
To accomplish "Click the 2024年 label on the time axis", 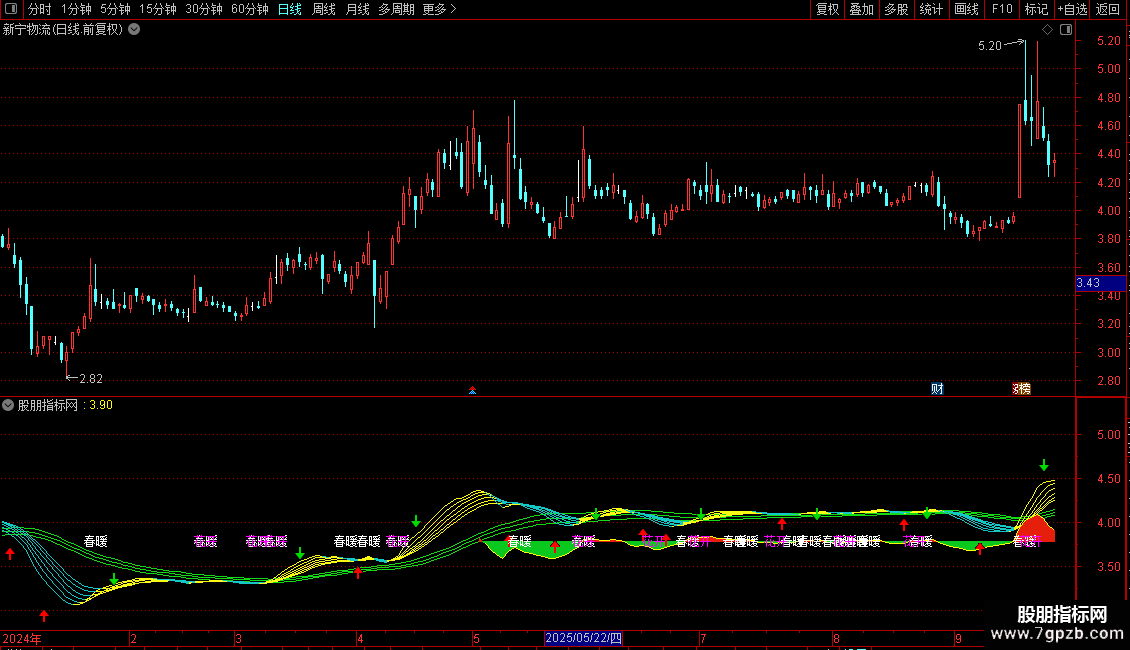I will (x=22, y=638).
